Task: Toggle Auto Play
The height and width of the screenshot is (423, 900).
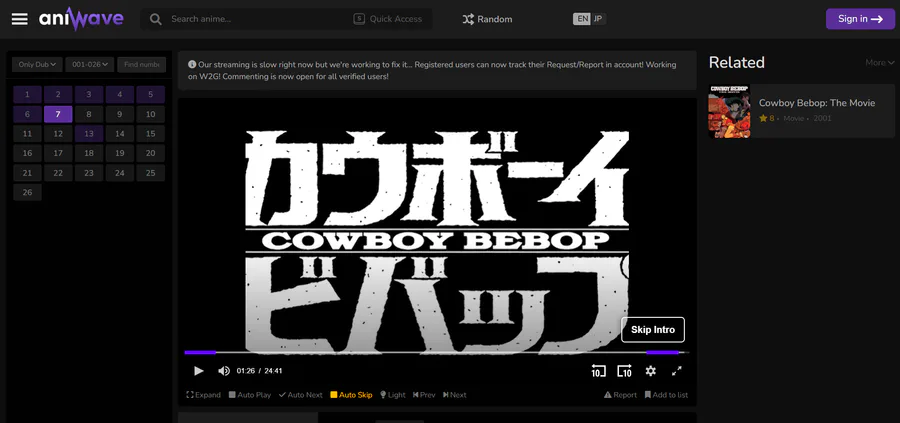Action: pos(250,395)
